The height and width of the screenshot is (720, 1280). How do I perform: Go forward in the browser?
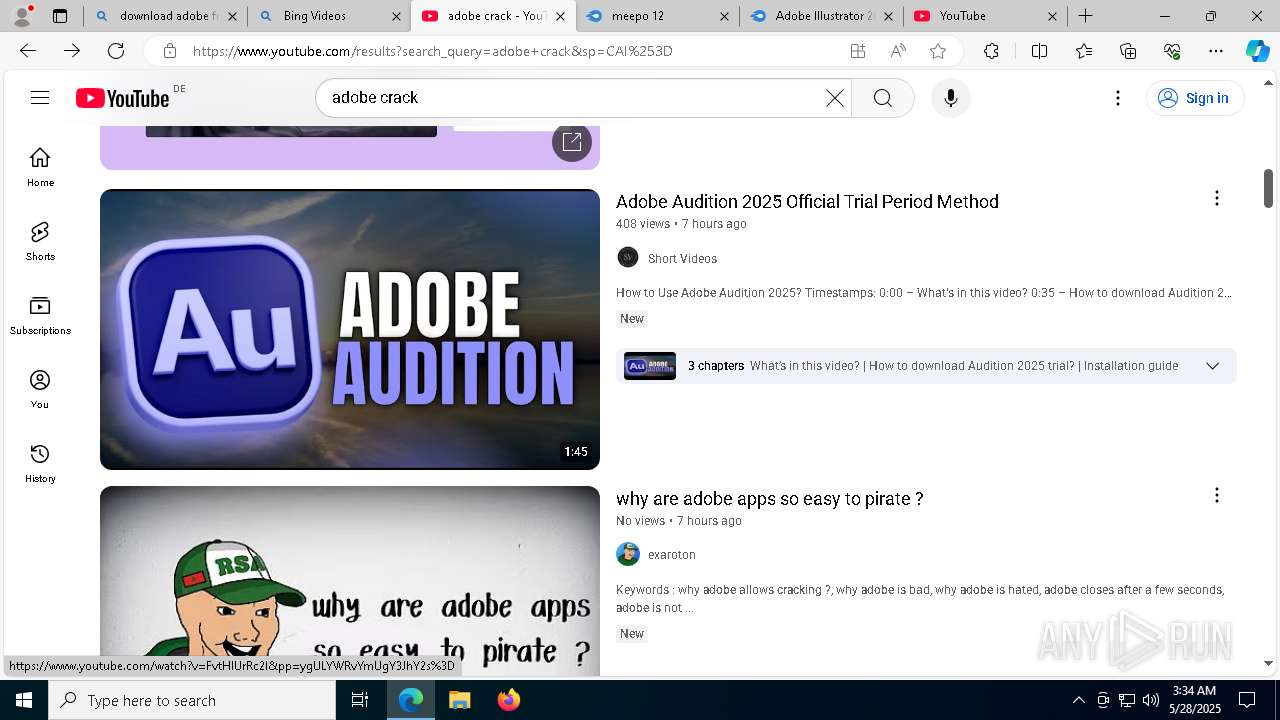(72, 51)
